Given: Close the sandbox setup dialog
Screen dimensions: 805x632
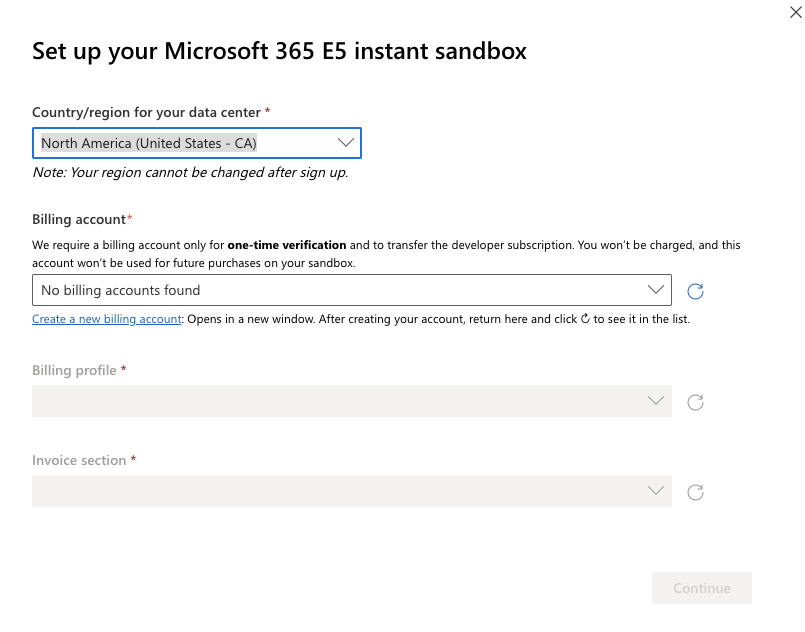Looking at the screenshot, I should pos(795,12).
